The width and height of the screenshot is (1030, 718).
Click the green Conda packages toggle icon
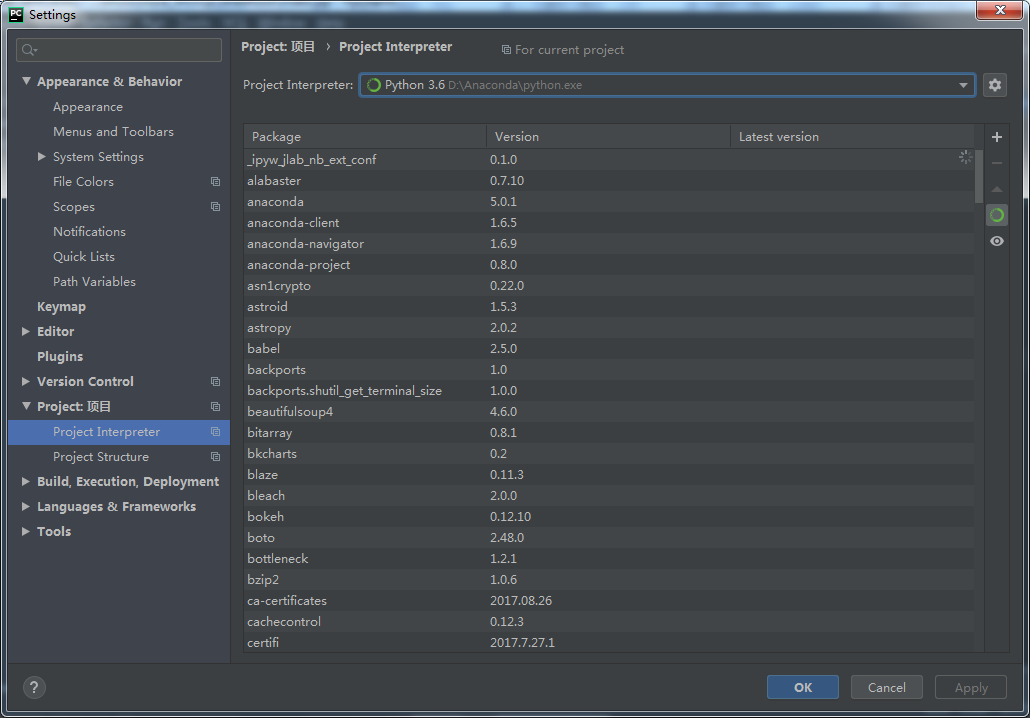[996, 215]
